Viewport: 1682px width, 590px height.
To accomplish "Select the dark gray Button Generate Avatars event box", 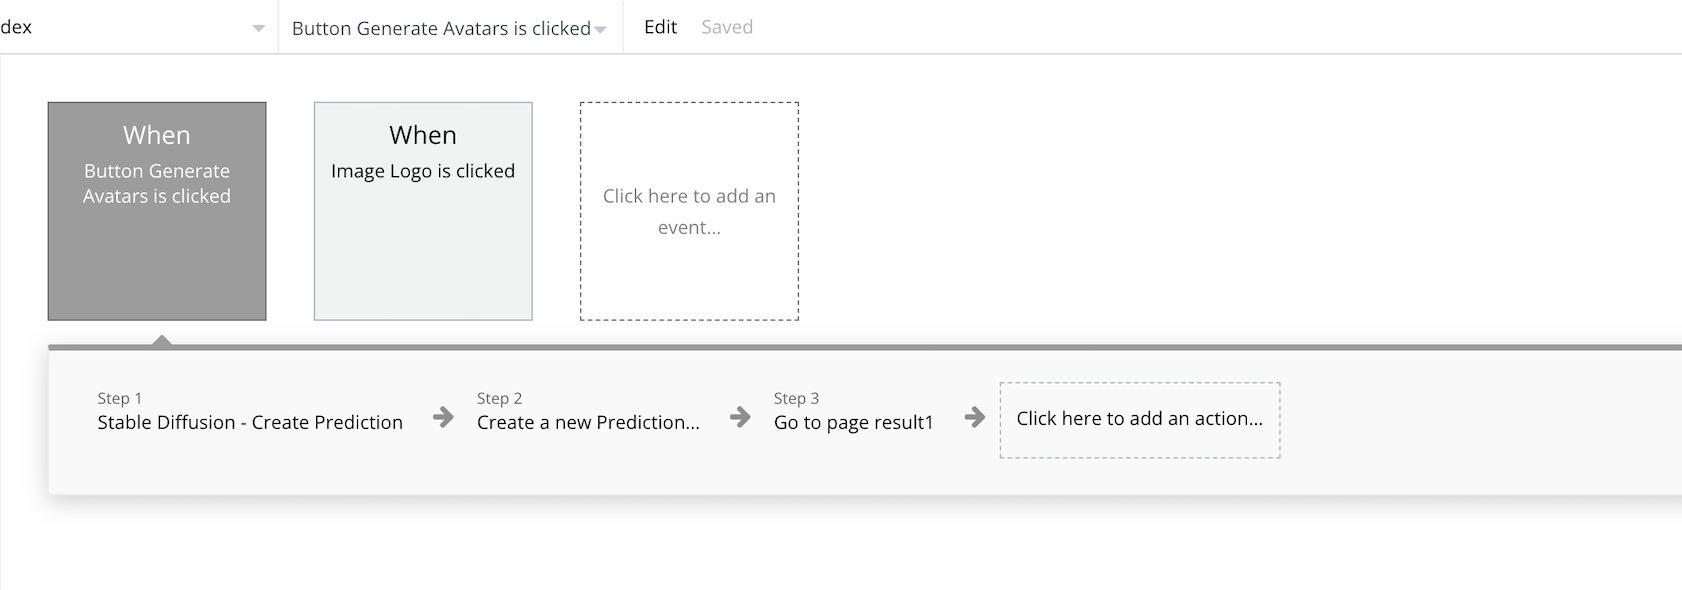I will (x=157, y=211).
